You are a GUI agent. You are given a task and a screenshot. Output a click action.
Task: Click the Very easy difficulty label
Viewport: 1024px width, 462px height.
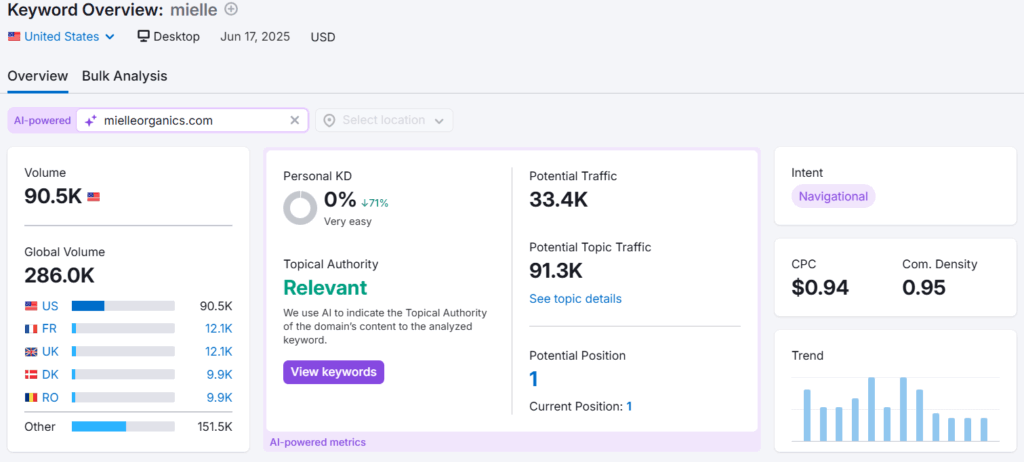point(347,222)
